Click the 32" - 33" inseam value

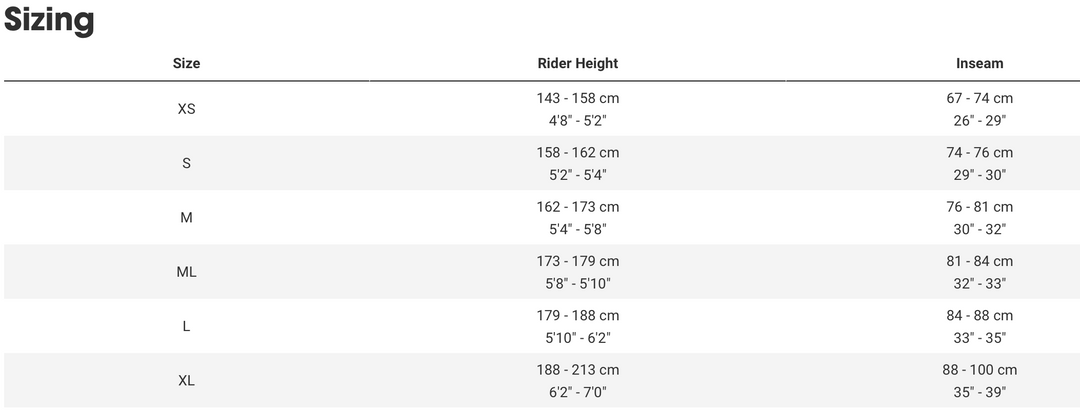click(979, 283)
